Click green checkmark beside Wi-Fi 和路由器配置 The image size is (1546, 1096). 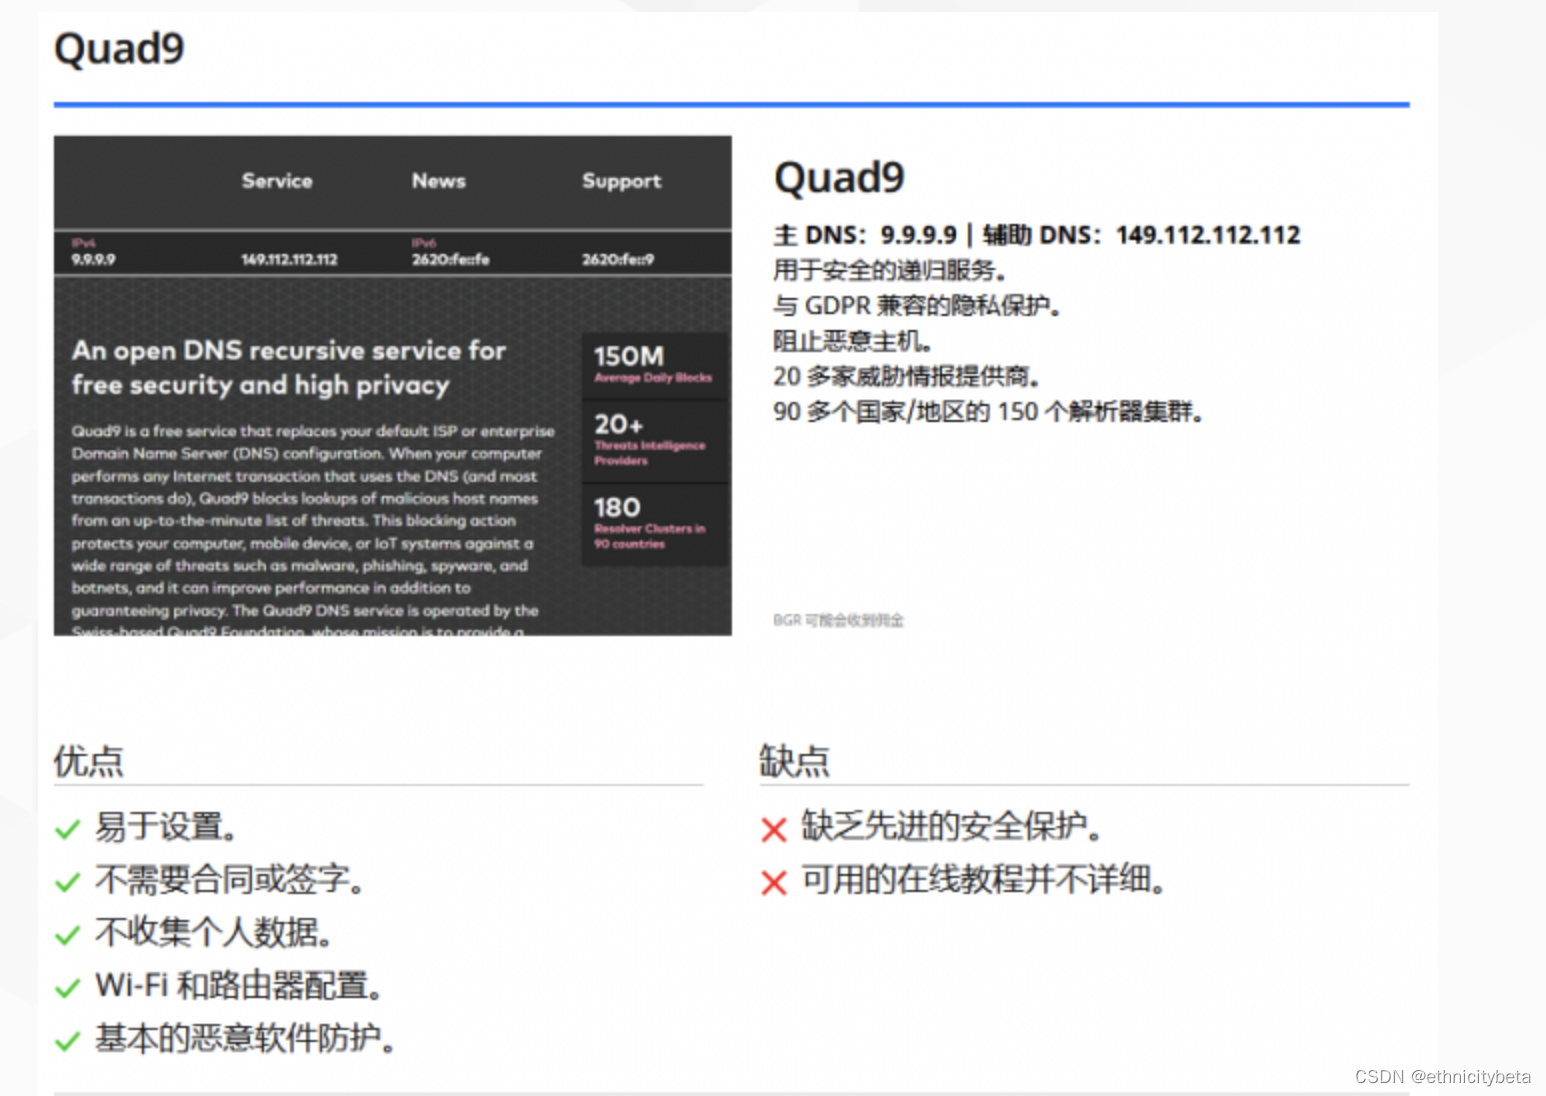pos(68,988)
